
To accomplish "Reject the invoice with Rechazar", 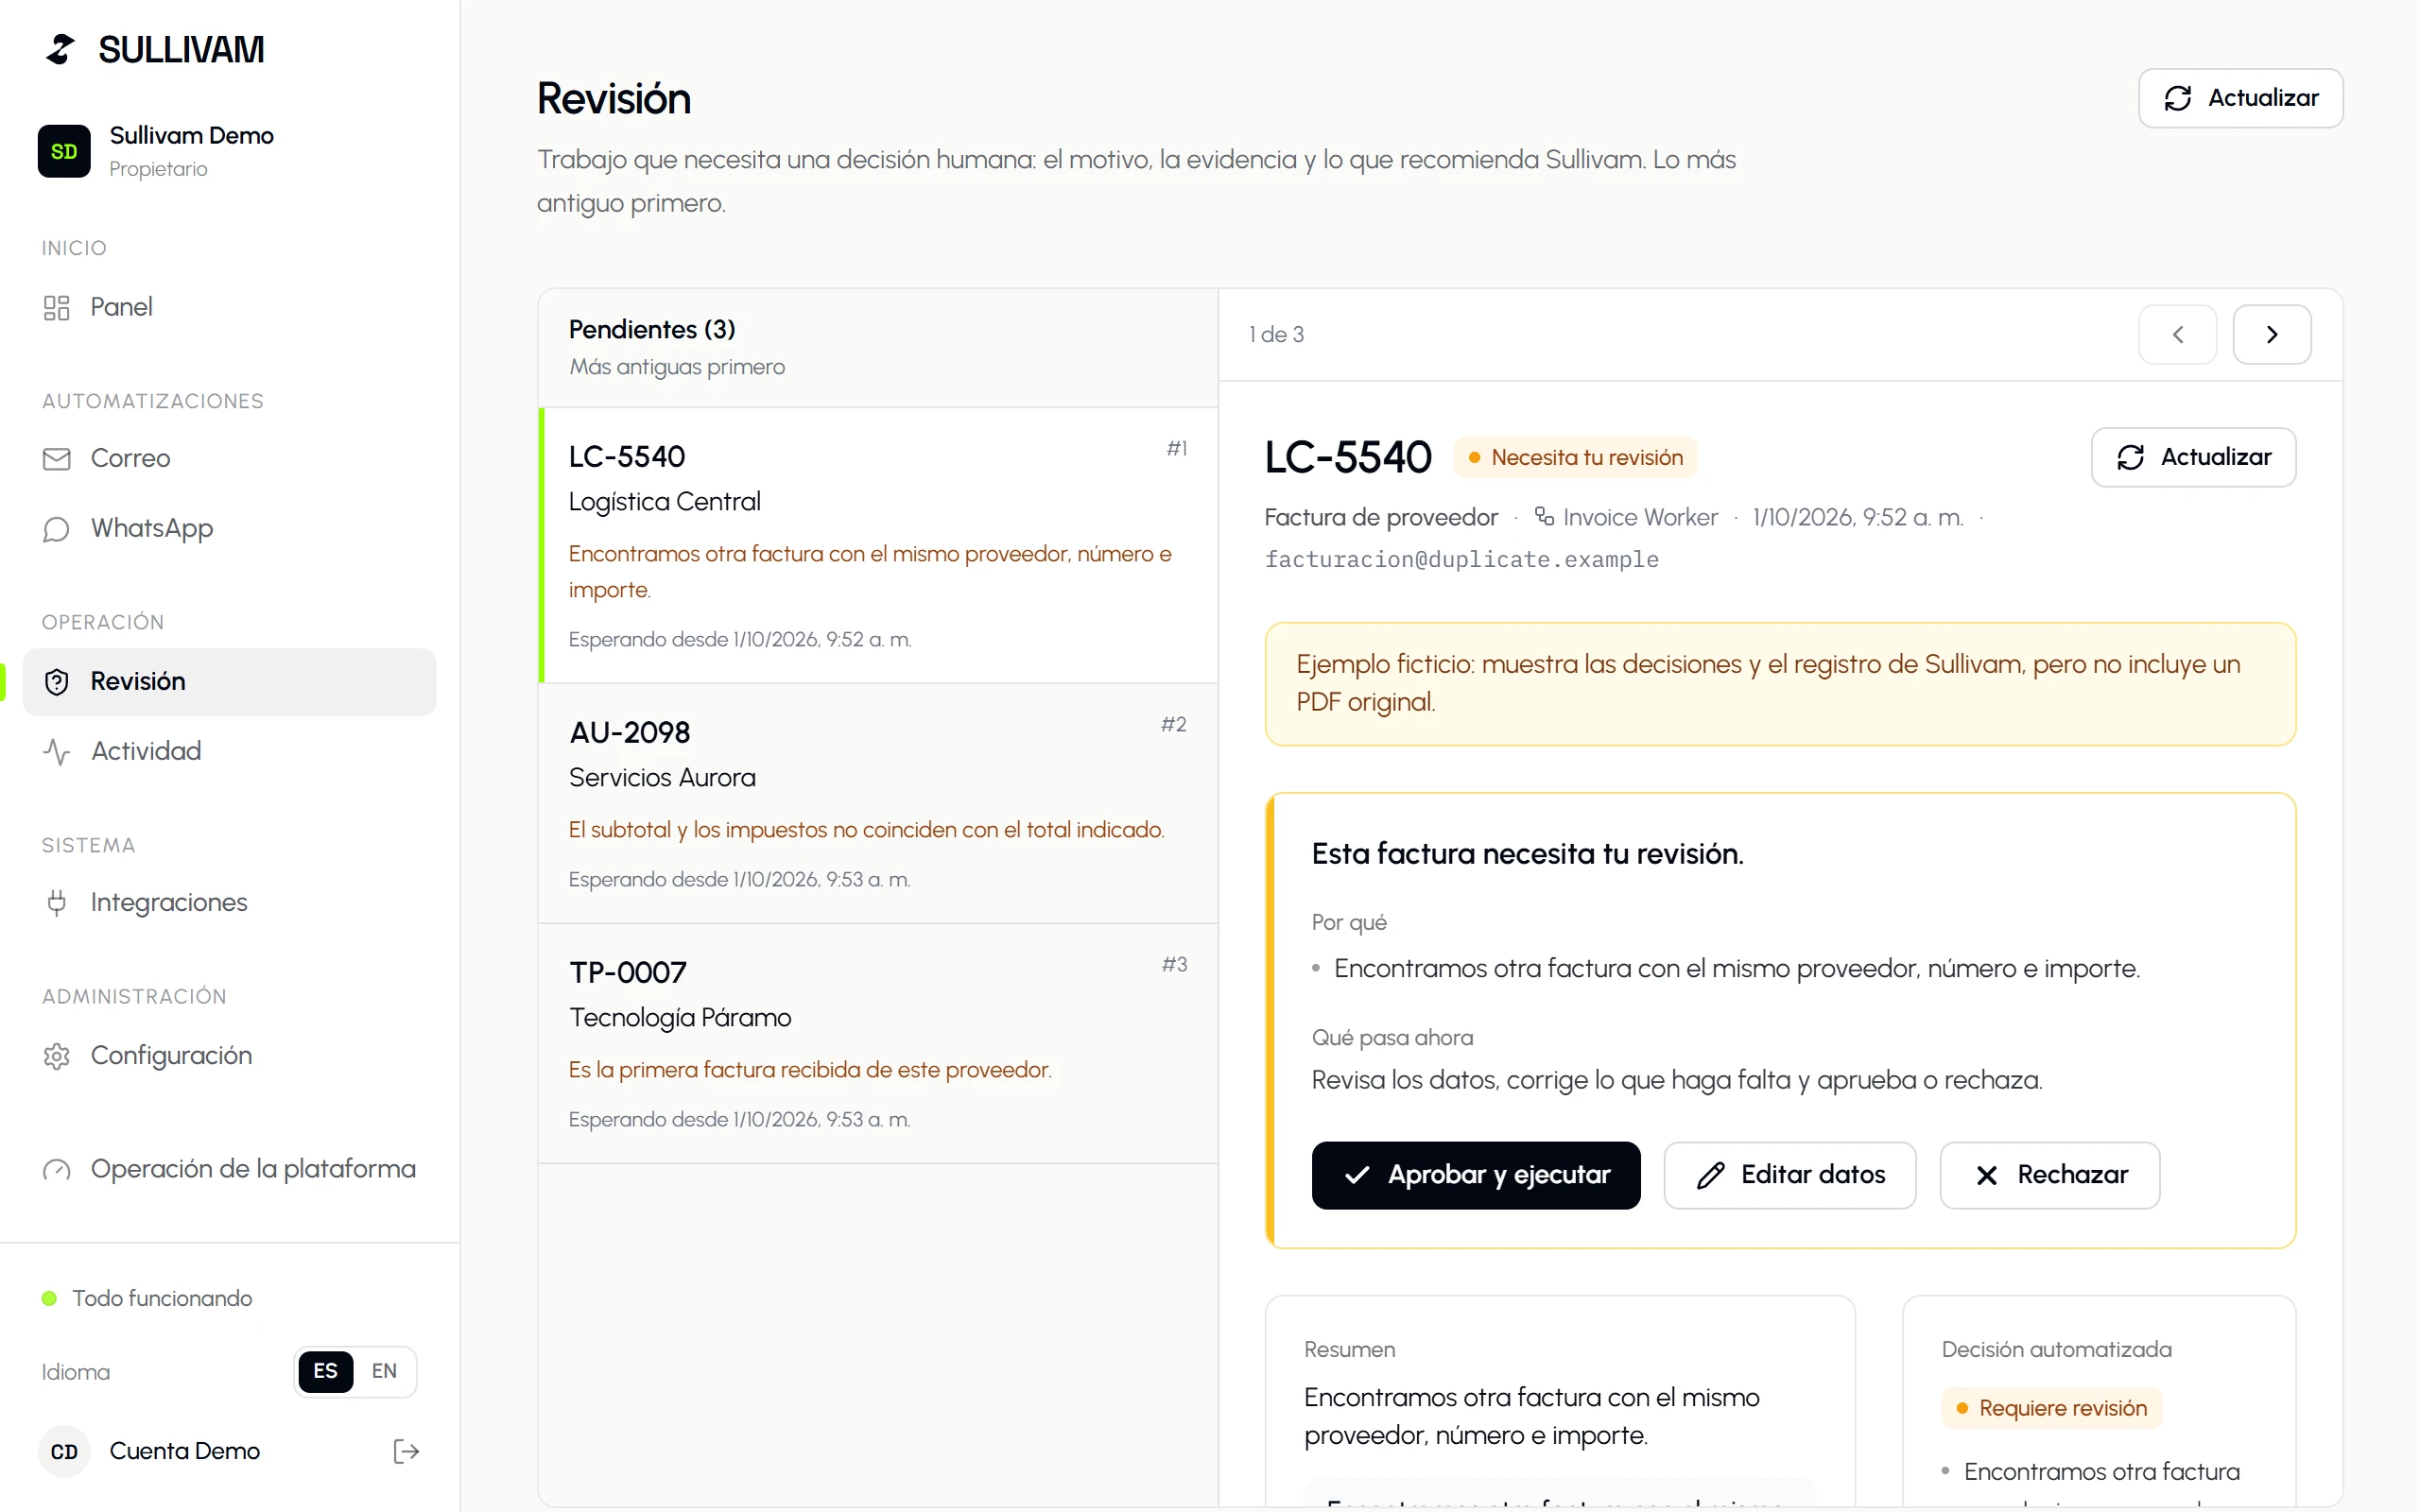I will (2050, 1175).
